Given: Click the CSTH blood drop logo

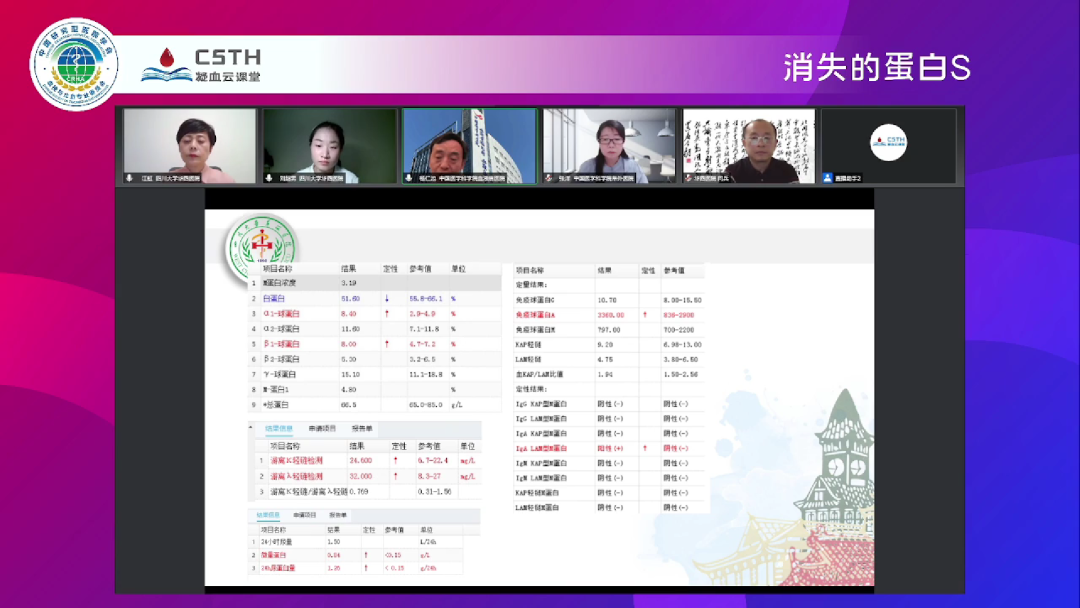Looking at the screenshot, I should [x=165, y=62].
